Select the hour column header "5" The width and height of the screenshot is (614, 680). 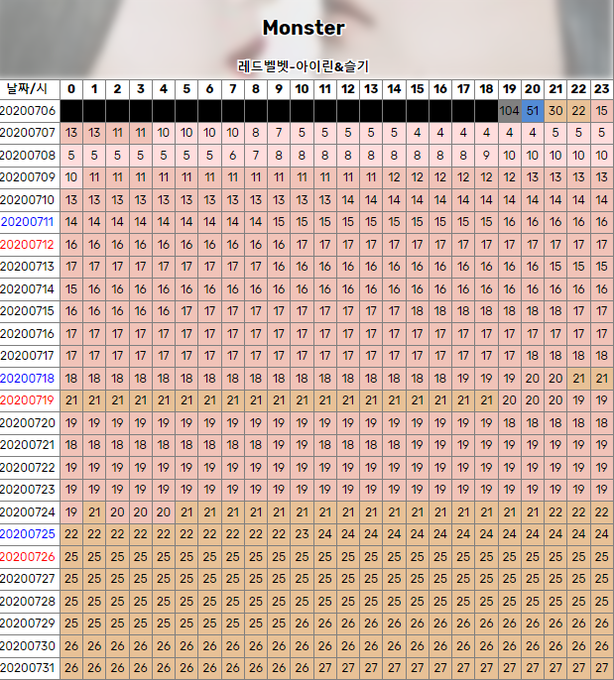[186, 89]
